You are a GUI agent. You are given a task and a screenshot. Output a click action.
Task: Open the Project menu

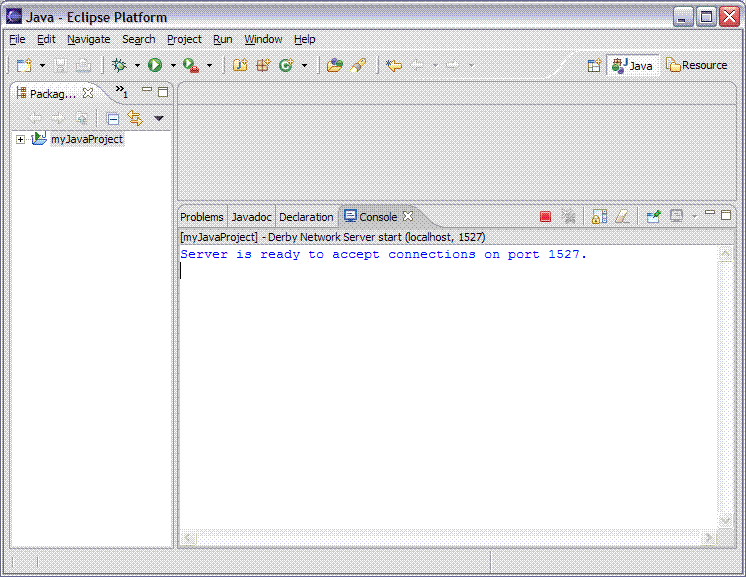[x=184, y=39]
